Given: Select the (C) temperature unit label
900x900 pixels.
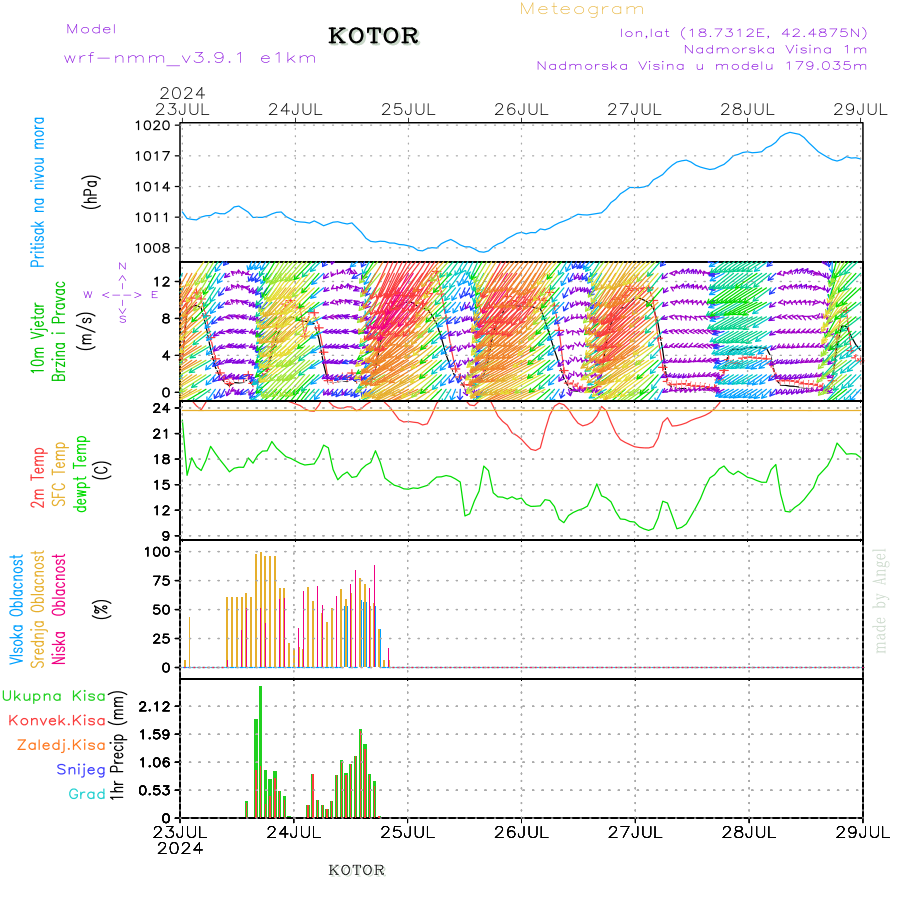Looking at the screenshot, I should (102, 470).
